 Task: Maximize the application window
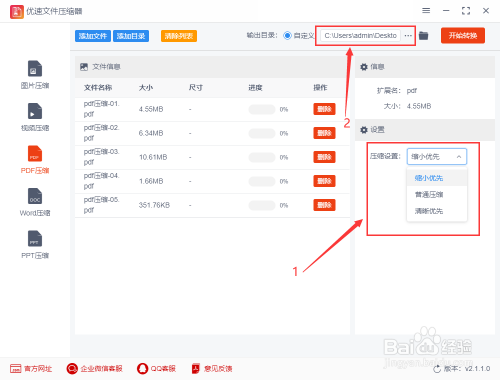click(x=466, y=11)
